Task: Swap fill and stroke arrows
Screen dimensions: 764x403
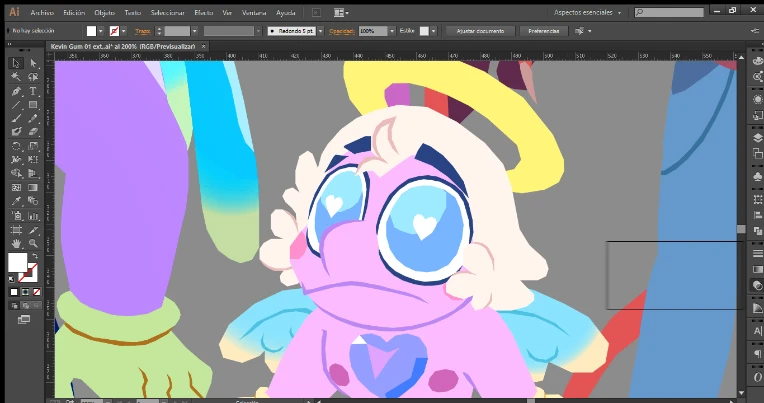Action: pyautogui.click(x=35, y=256)
